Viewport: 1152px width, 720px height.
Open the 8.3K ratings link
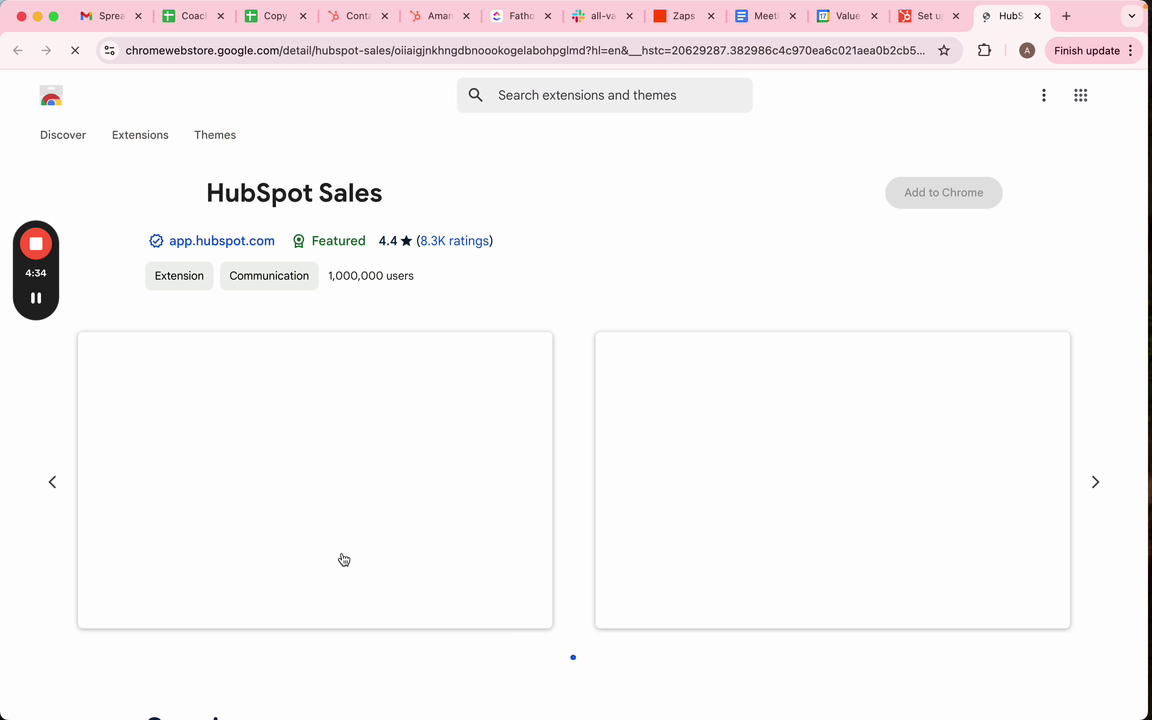(455, 241)
